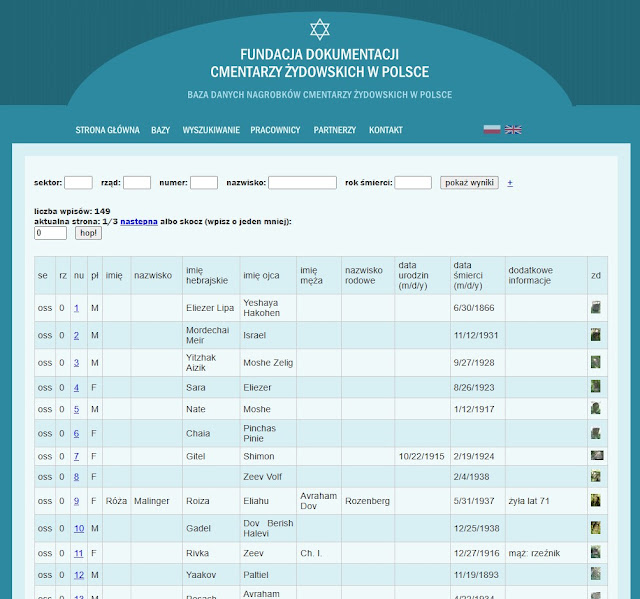Click the '6/30/1866' death date cell

point(478,308)
